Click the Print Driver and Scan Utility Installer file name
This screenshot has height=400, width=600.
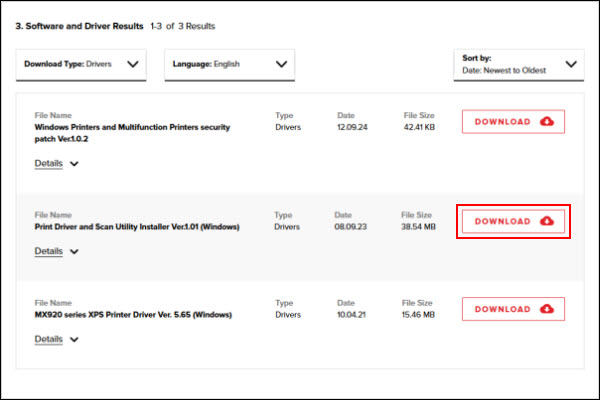click(137, 227)
